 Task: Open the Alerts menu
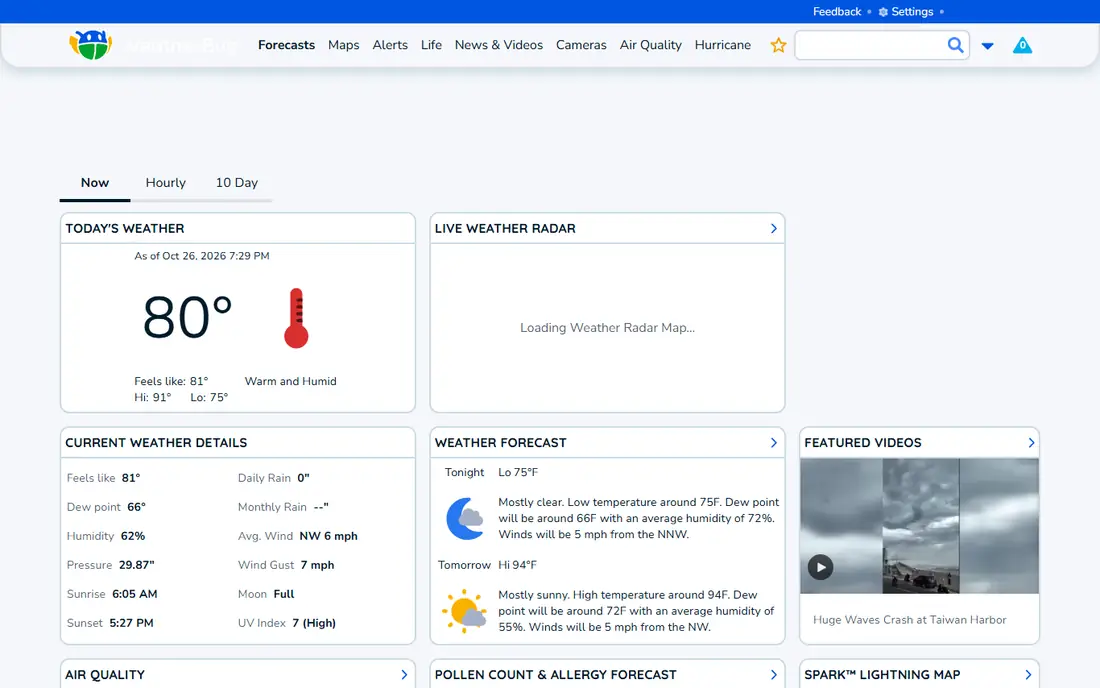[390, 45]
